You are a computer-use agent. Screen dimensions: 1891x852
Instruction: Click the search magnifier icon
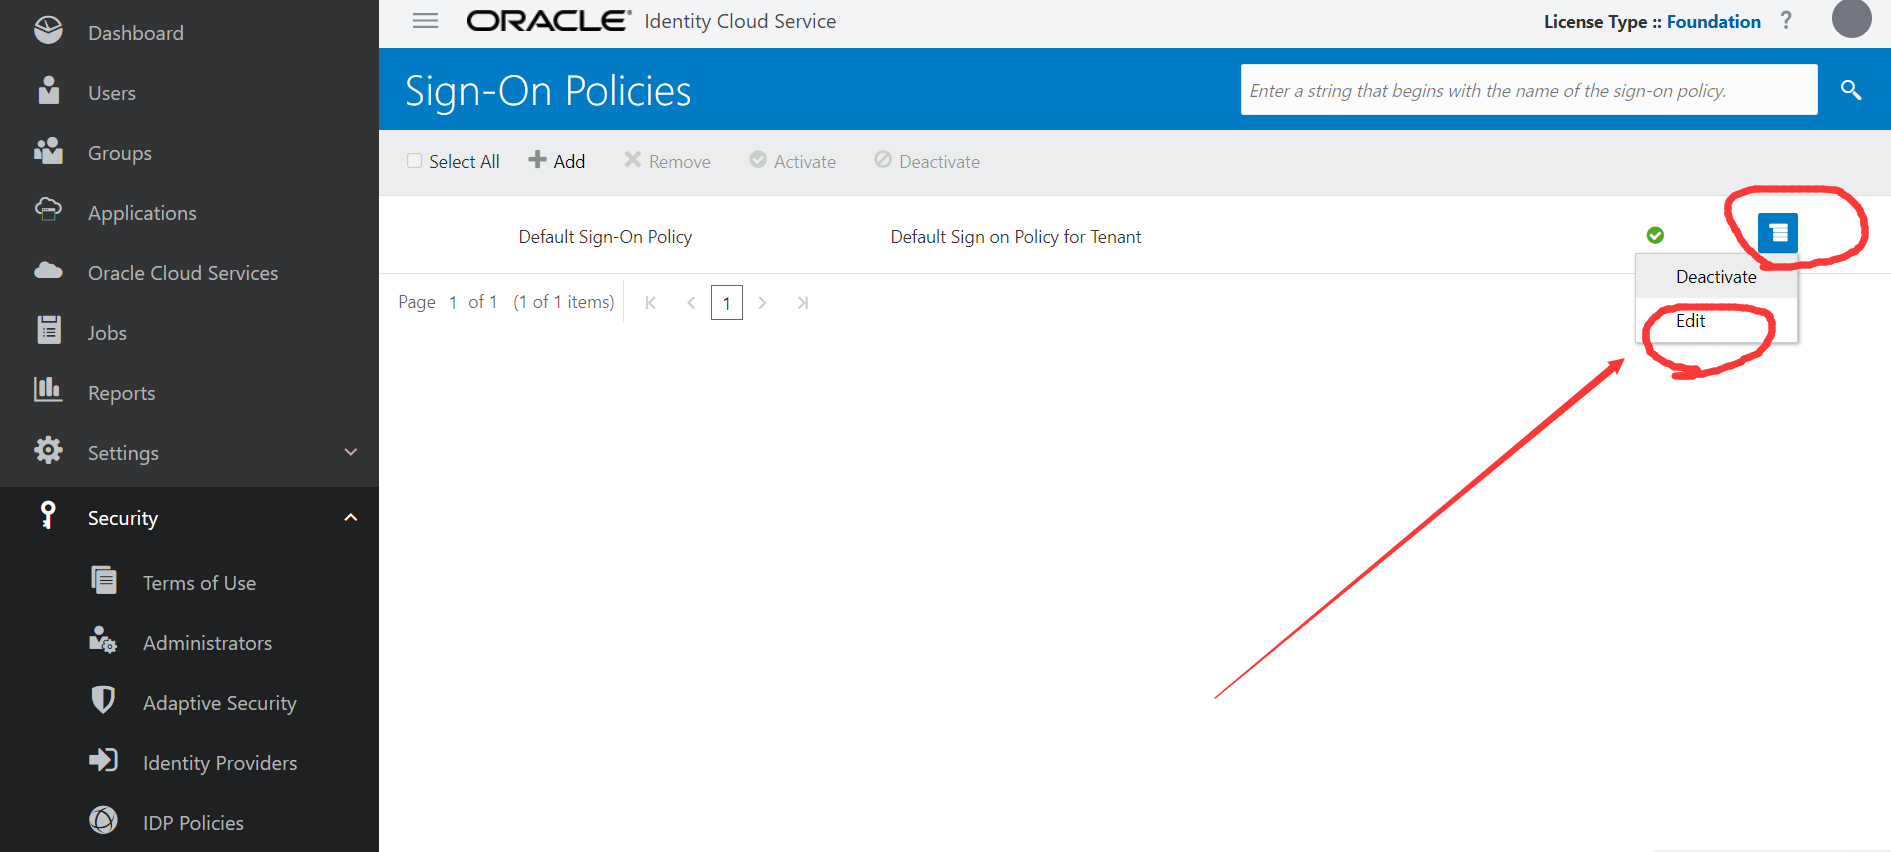pyautogui.click(x=1851, y=90)
